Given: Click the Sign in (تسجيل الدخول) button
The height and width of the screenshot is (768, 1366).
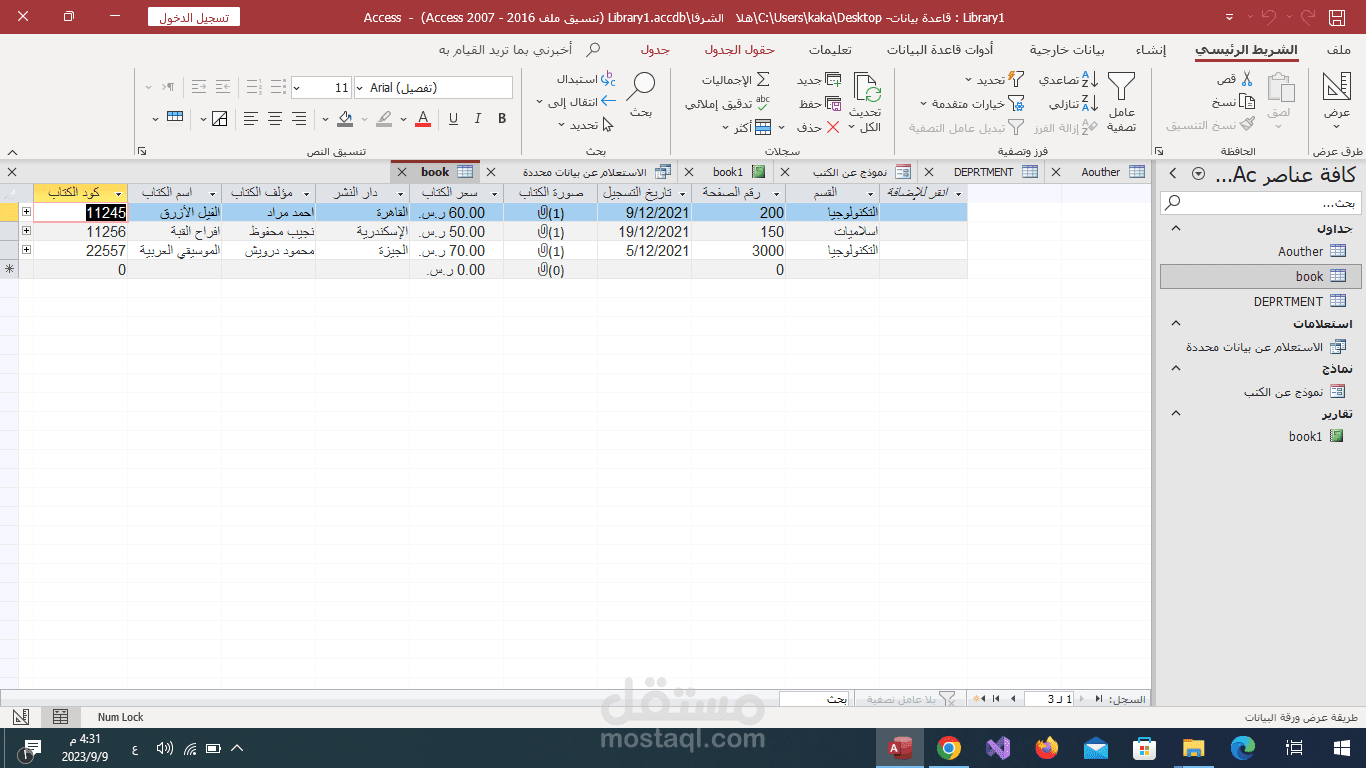Looking at the screenshot, I should [x=193, y=17].
